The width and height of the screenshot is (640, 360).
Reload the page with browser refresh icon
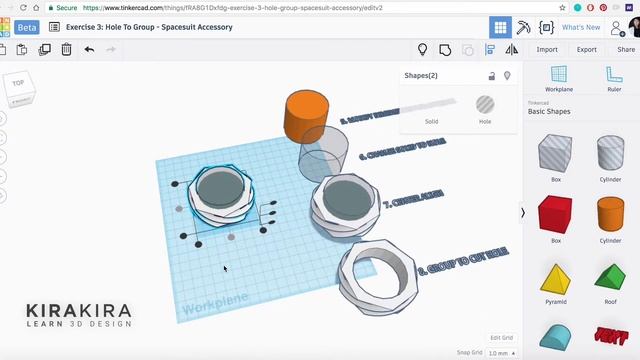[23, 8]
